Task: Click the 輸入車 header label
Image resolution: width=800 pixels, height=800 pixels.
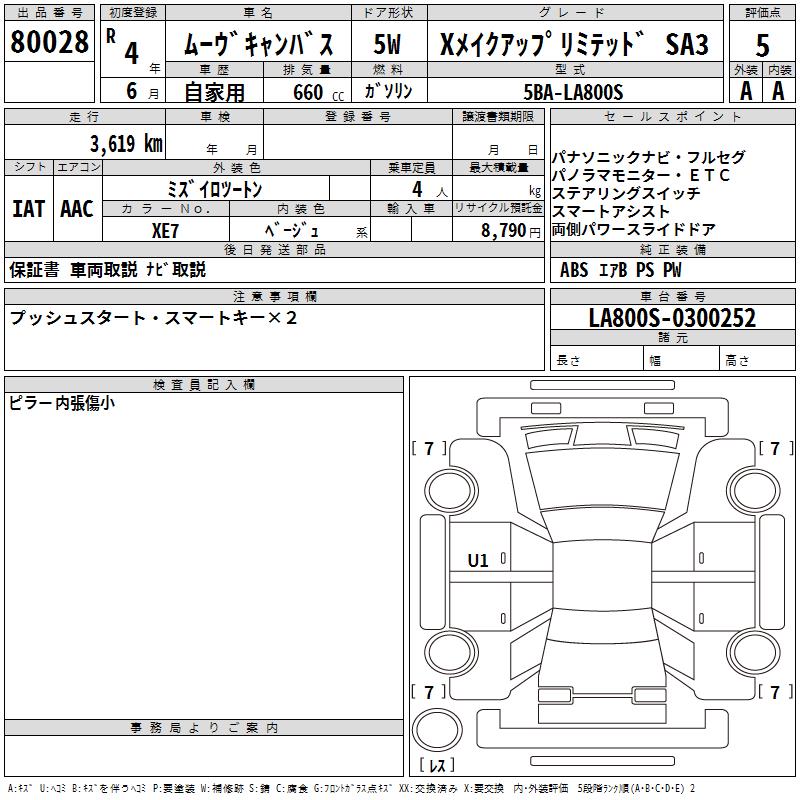Action: pos(411,209)
